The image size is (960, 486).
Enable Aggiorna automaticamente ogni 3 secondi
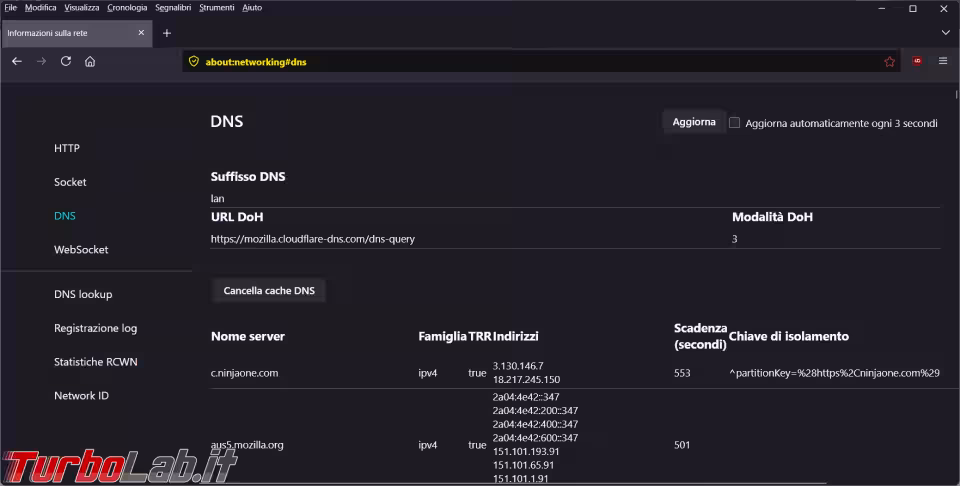click(x=734, y=123)
